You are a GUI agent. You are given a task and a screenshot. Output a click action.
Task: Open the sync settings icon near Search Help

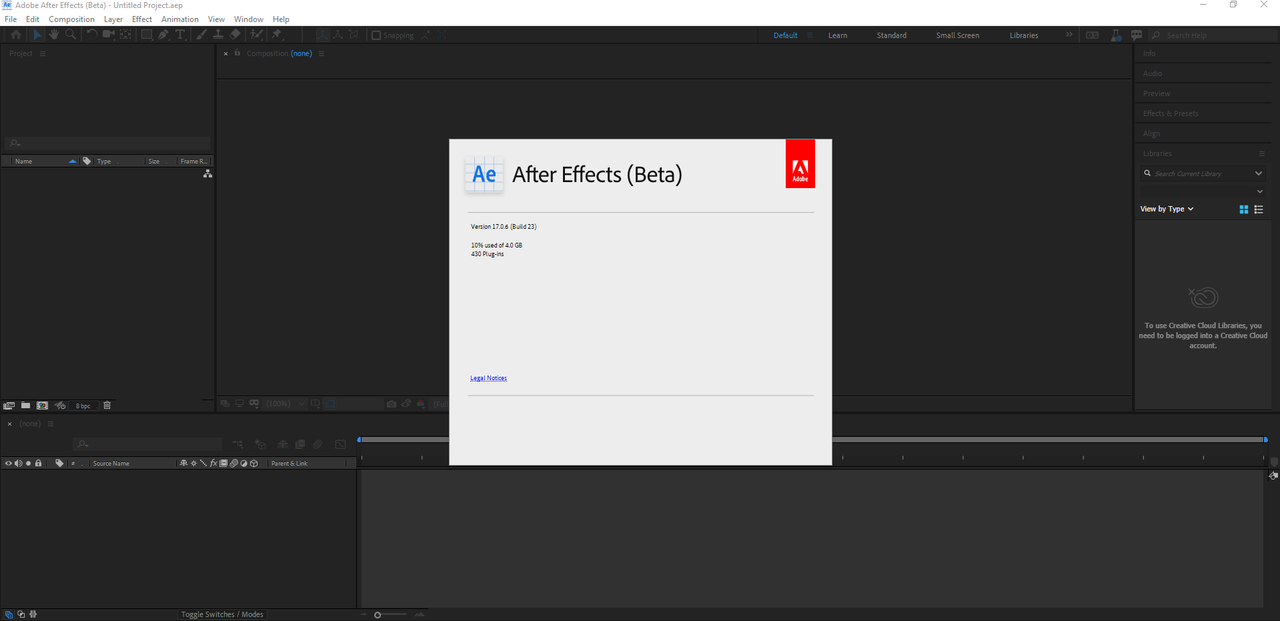pos(1092,35)
